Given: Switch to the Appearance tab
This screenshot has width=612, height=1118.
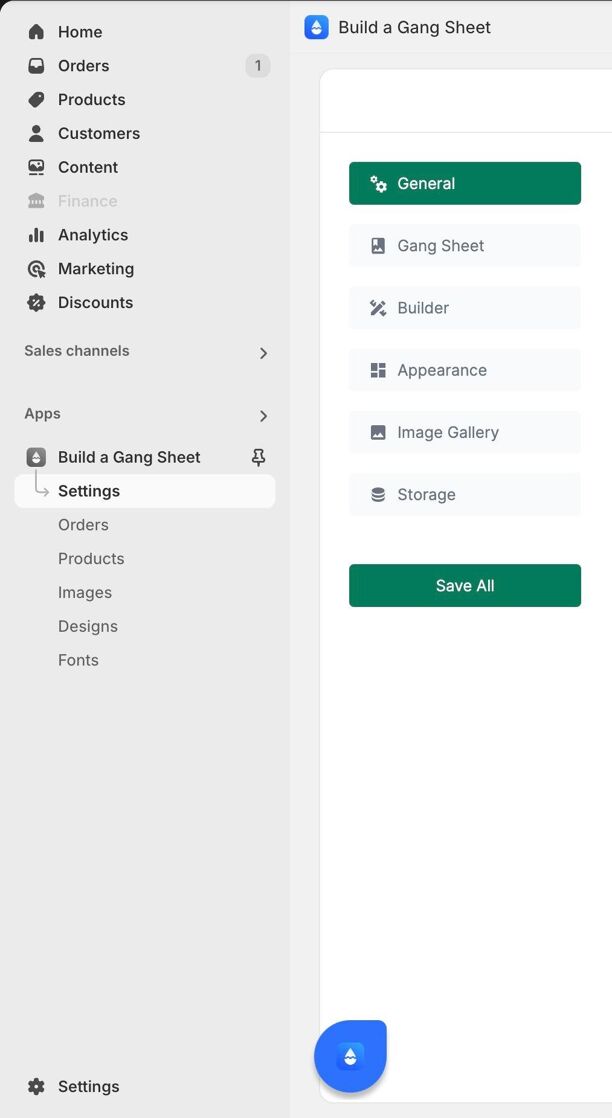Looking at the screenshot, I should click(465, 370).
